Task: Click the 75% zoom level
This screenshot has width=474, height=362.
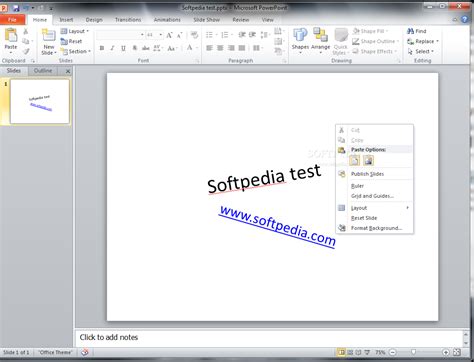Action: 380,352
